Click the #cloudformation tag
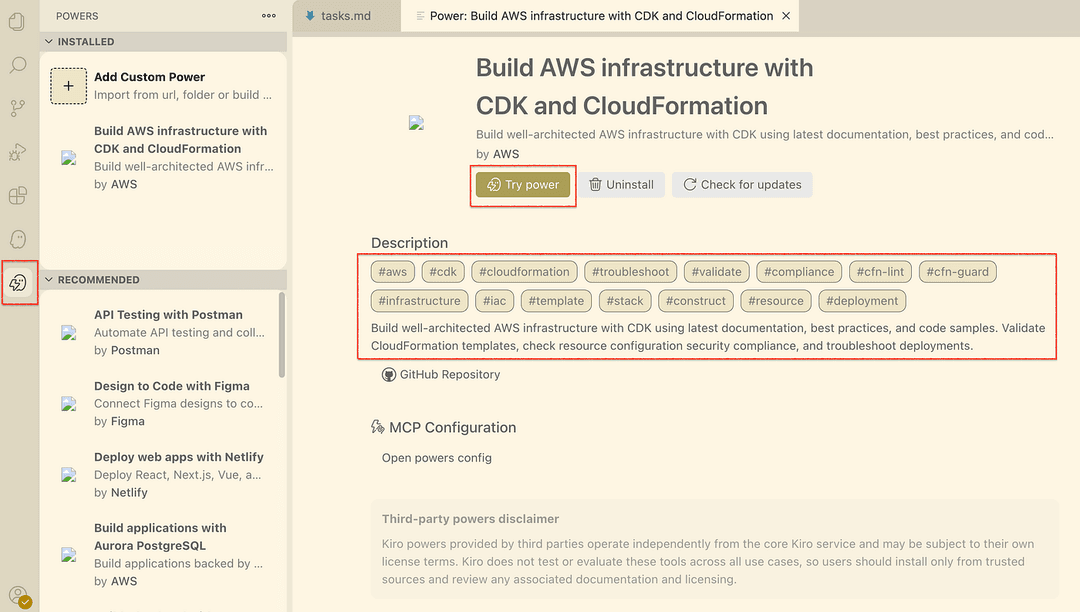The image size is (1080, 612). (524, 272)
